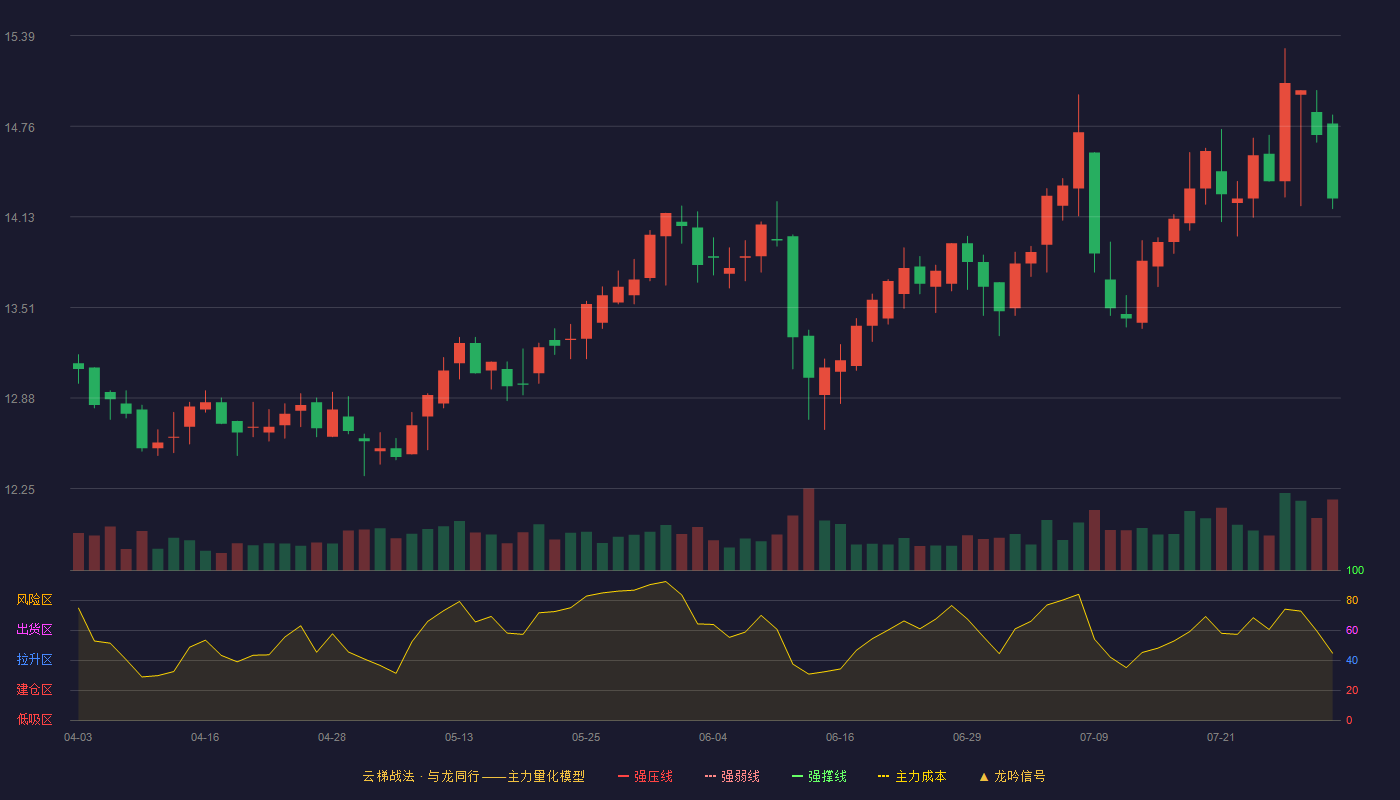Toggle the 强弱线 legend item
Screen dimensions: 1400x800
732,776
